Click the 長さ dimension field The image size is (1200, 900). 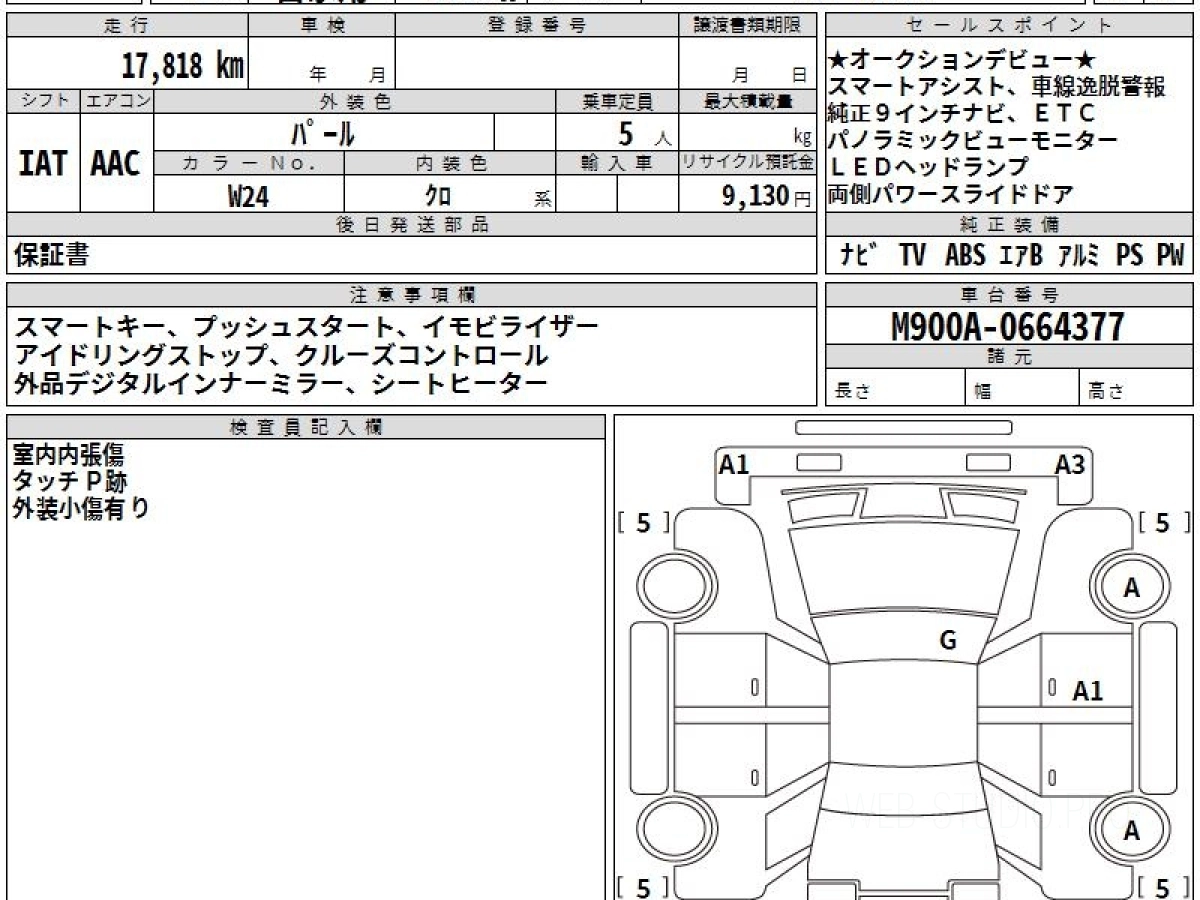tap(895, 387)
